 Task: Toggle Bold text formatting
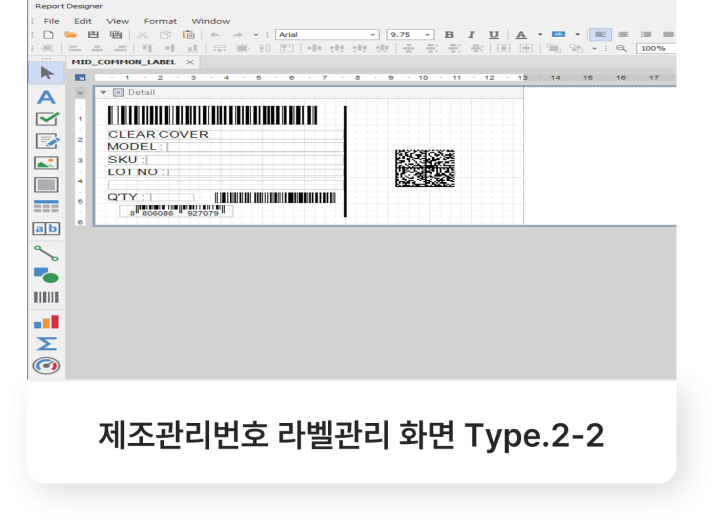449,35
